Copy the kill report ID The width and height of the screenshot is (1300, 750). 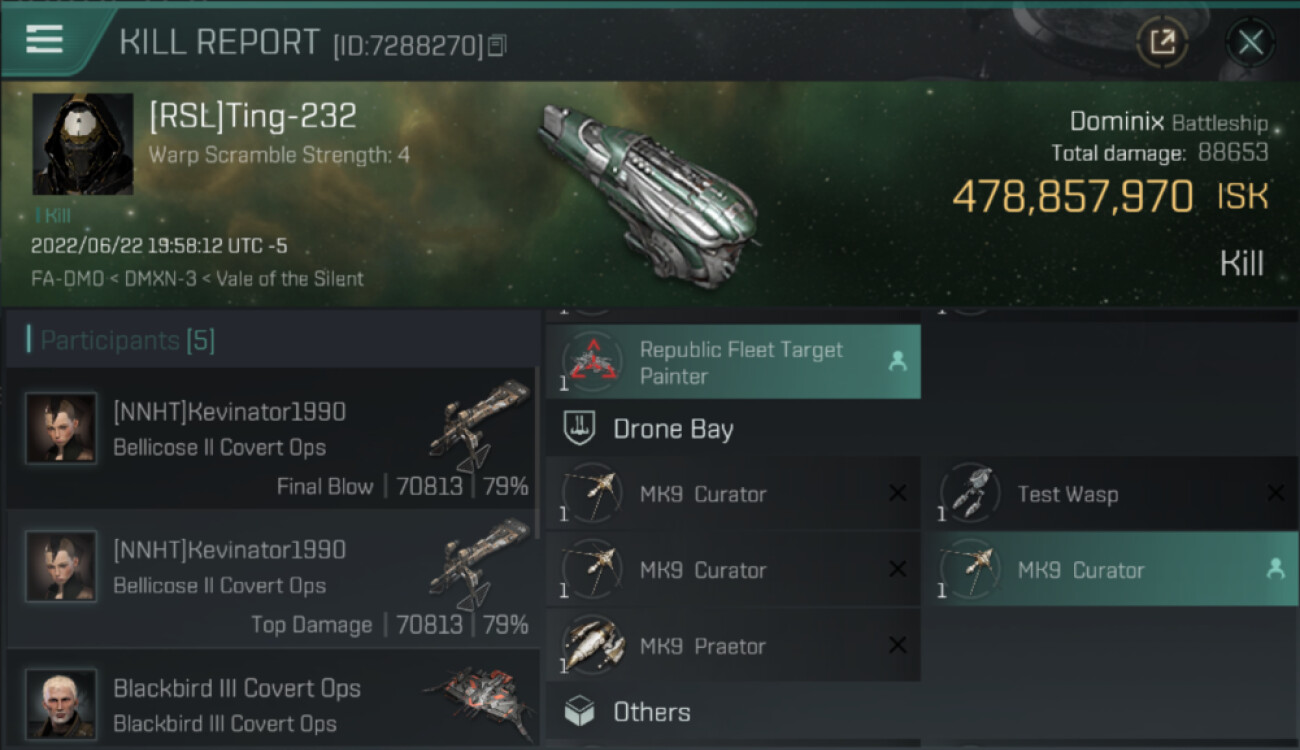pyautogui.click(x=497, y=45)
